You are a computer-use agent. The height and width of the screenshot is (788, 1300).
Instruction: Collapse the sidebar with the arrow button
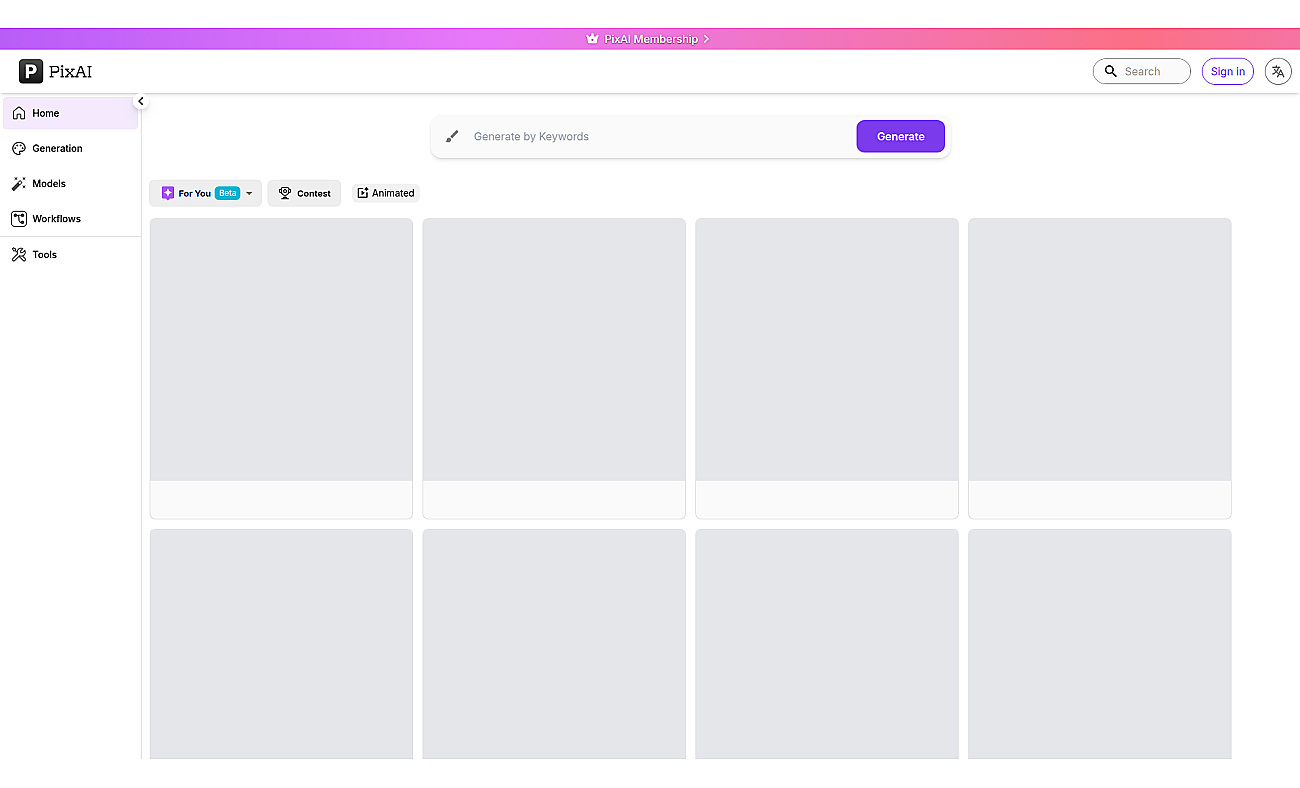(141, 101)
